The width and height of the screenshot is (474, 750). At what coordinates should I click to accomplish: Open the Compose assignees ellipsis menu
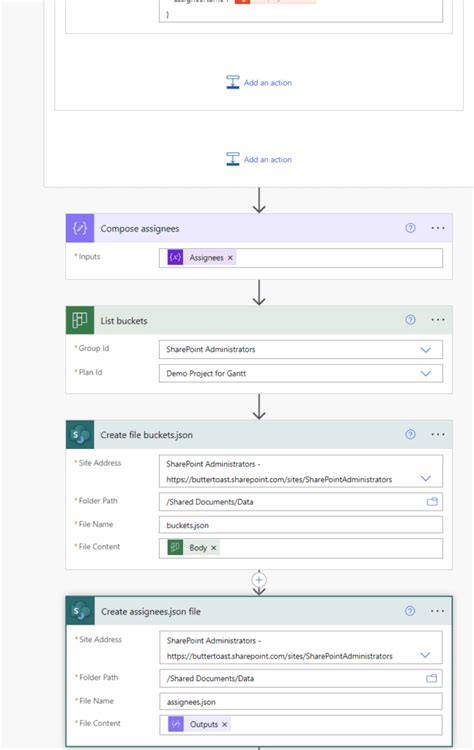pyautogui.click(x=438, y=228)
